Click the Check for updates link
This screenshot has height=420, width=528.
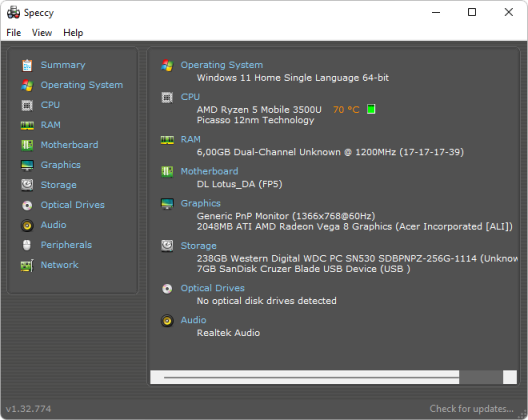[x=471, y=409]
